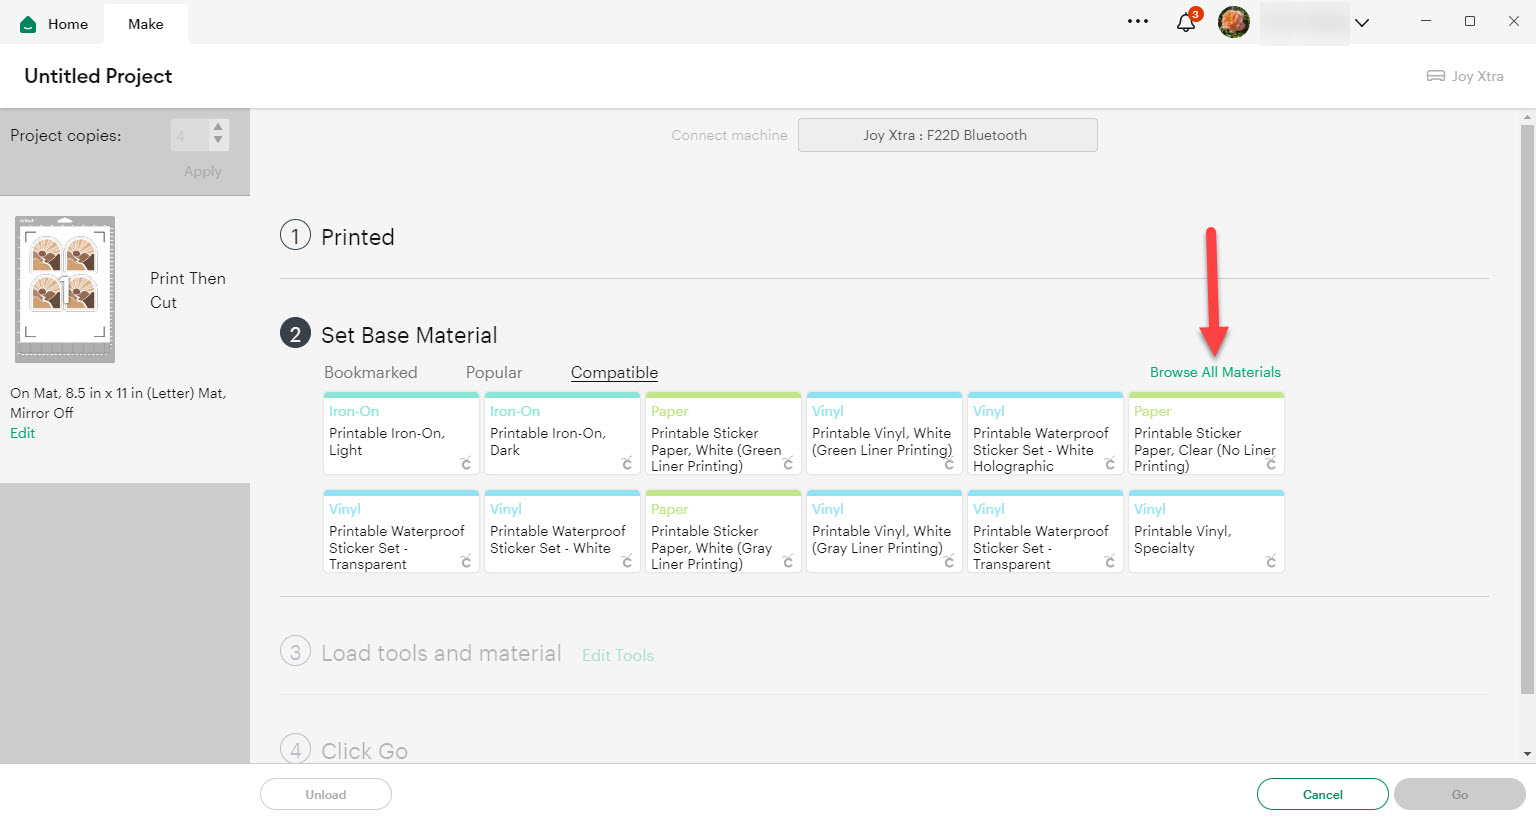Image resolution: width=1536 pixels, height=824 pixels.
Task: Switch to the Popular materials tab
Action: 494,372
